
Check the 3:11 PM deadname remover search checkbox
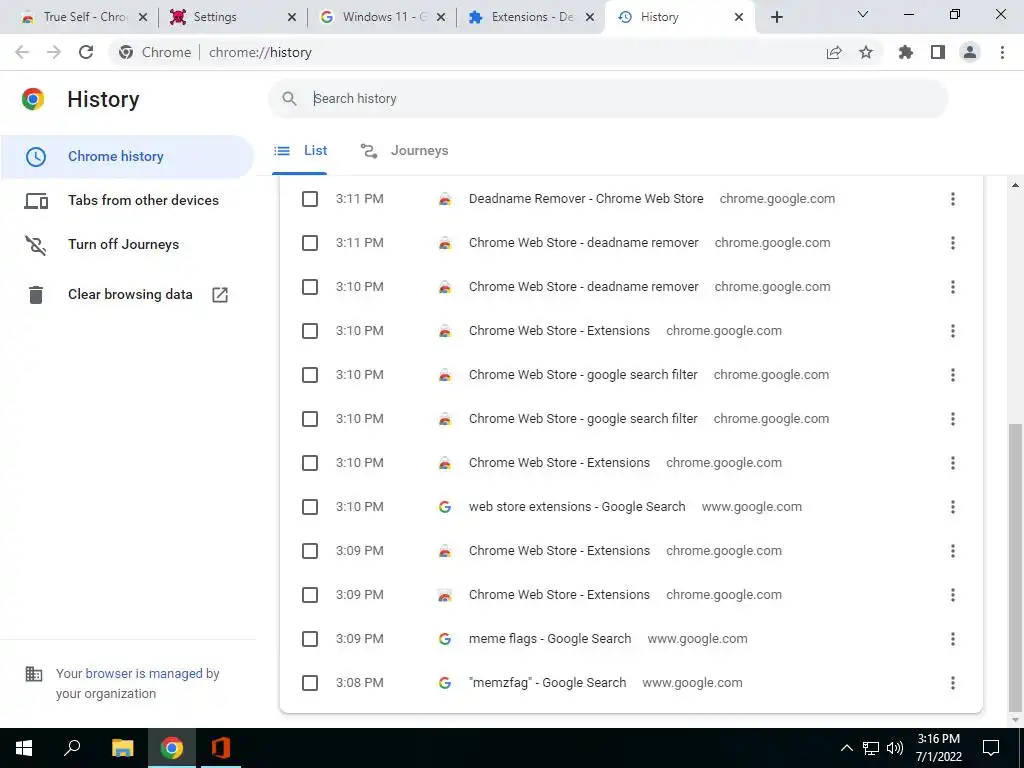(x=310, y=243)
